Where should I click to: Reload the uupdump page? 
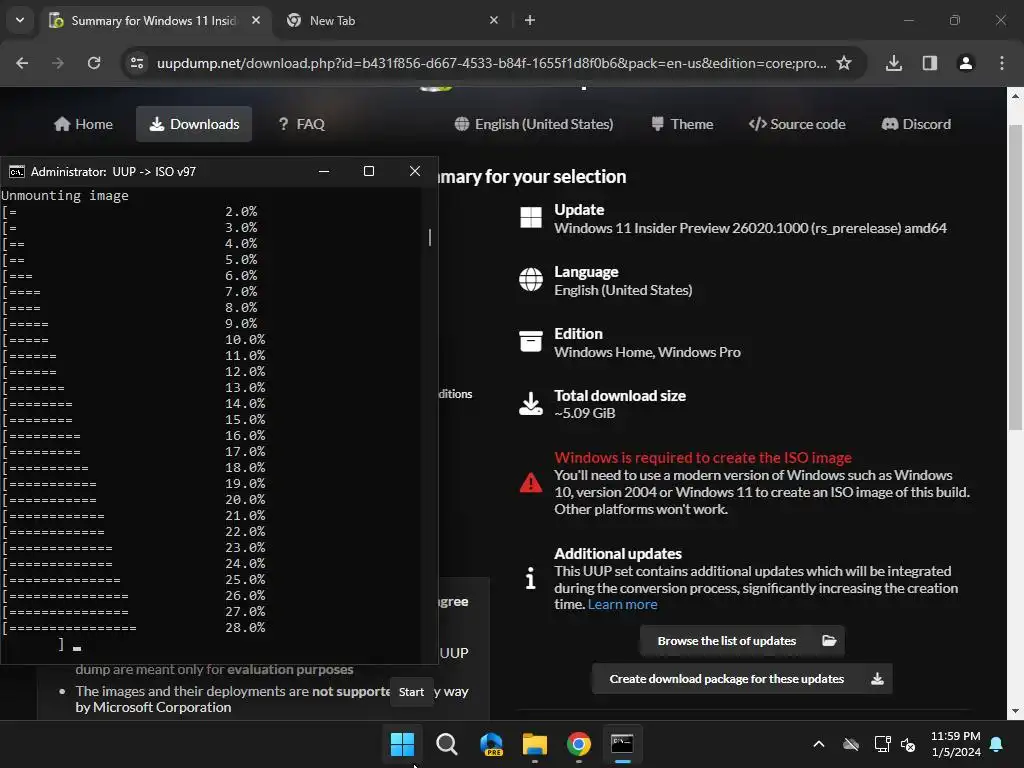coord(94,63)
